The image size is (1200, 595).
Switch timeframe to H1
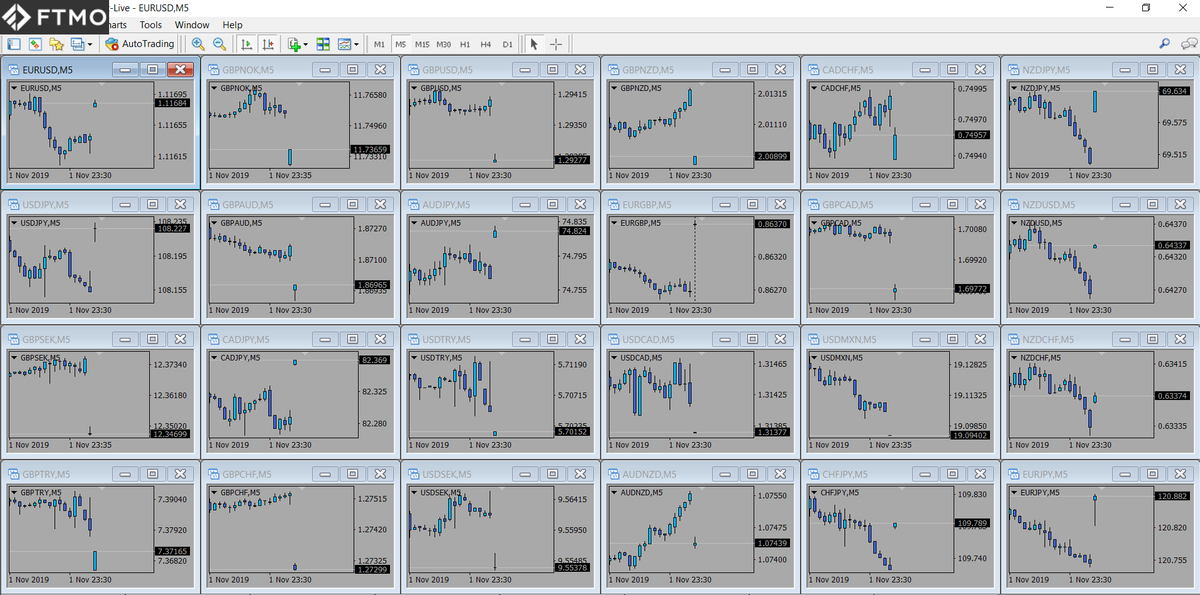(x=465, y=44)
